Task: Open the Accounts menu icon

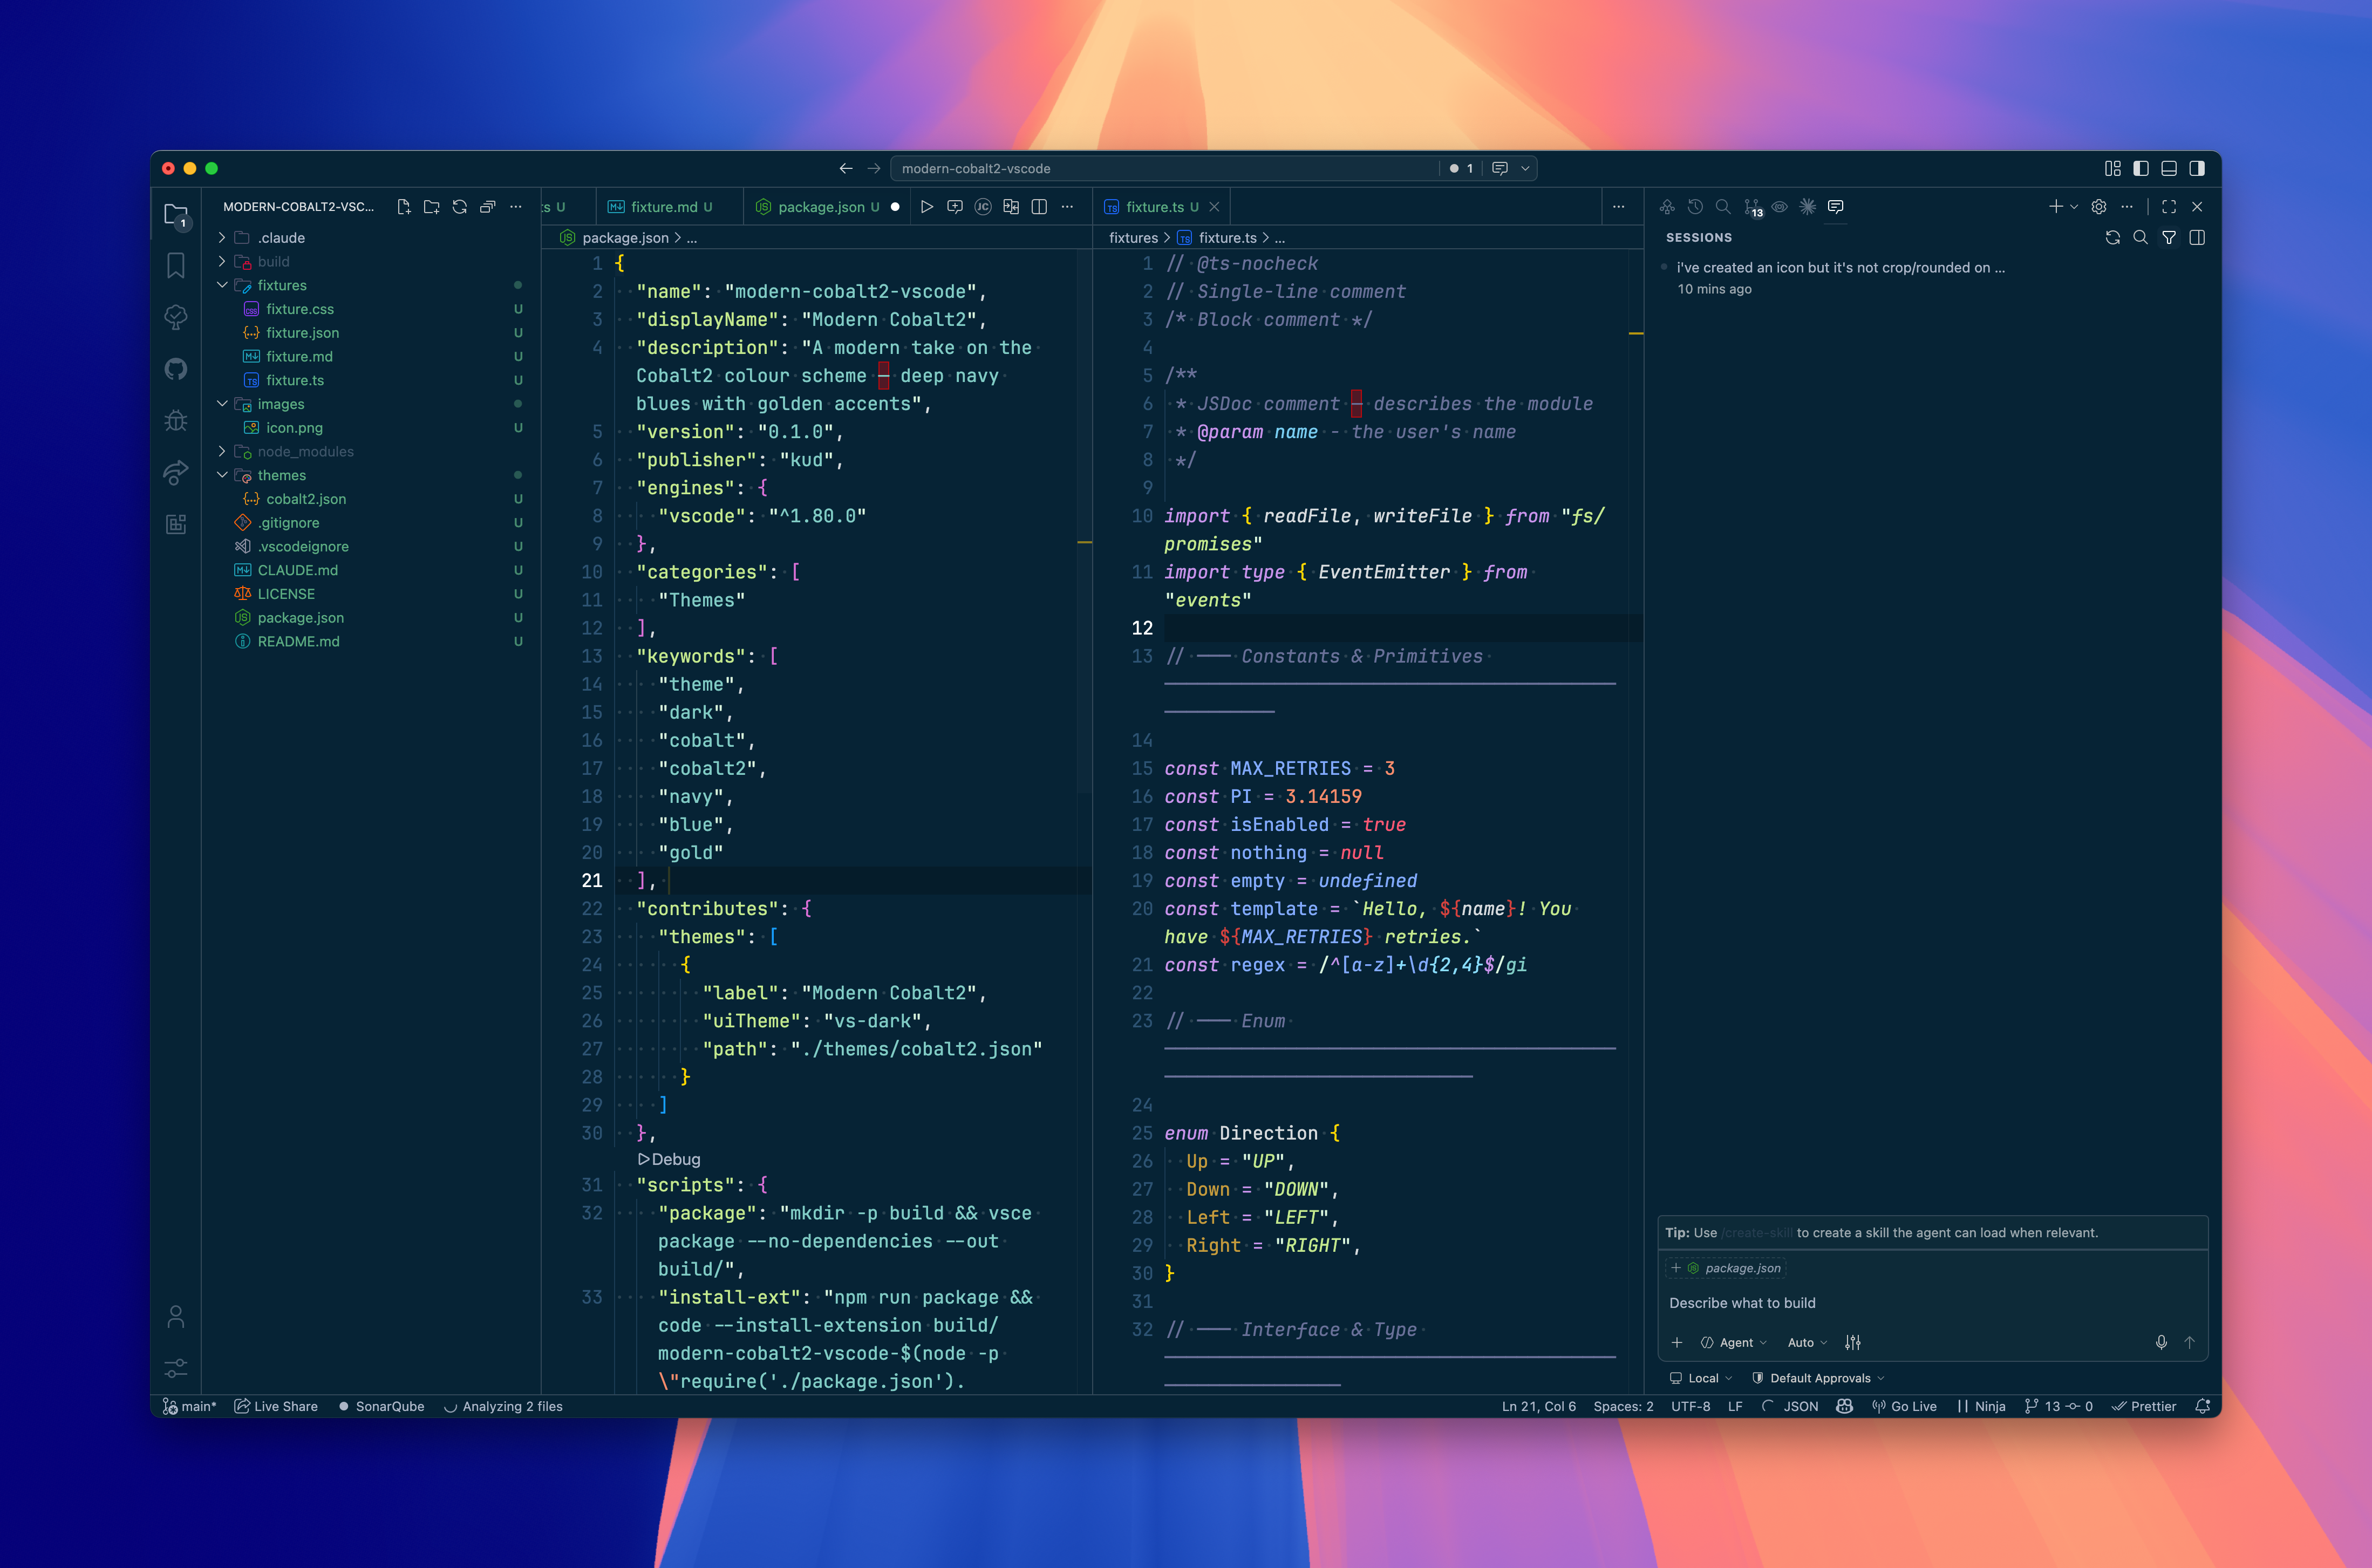Action: pos(176,1317)
